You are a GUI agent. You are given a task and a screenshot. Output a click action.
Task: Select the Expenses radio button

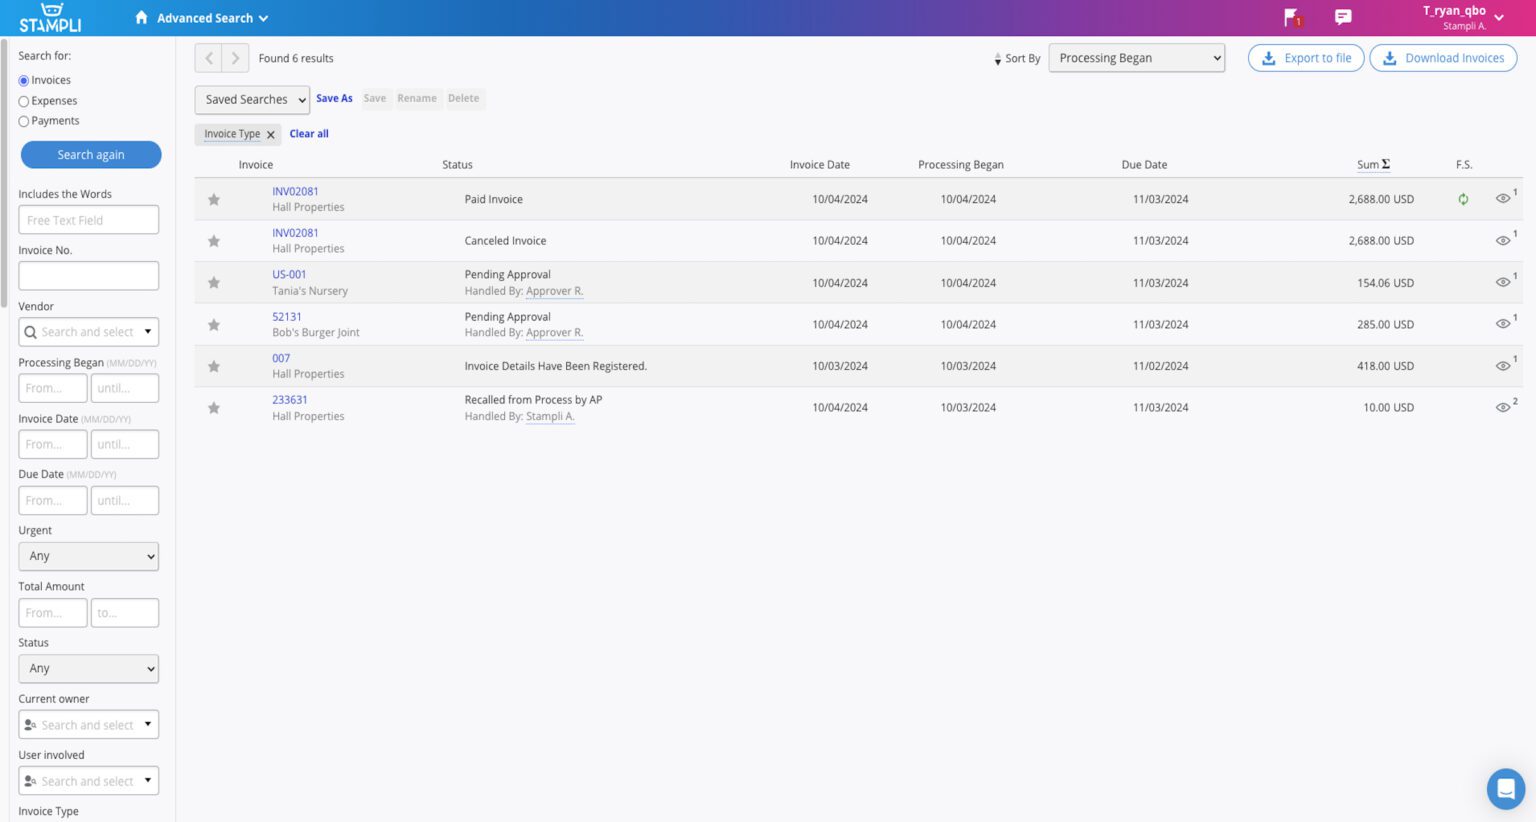tap(23, 100)
